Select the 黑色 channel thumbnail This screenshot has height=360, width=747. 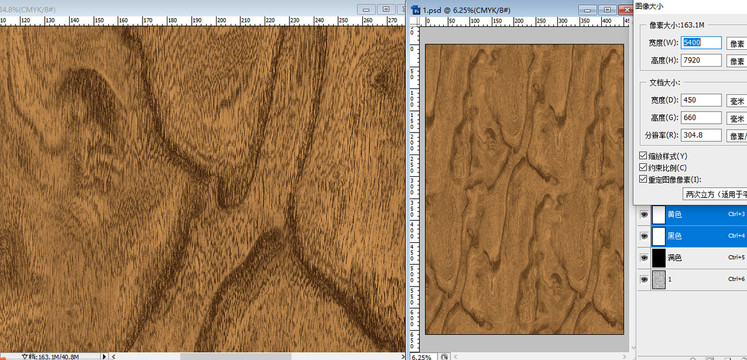click(658, 236)
